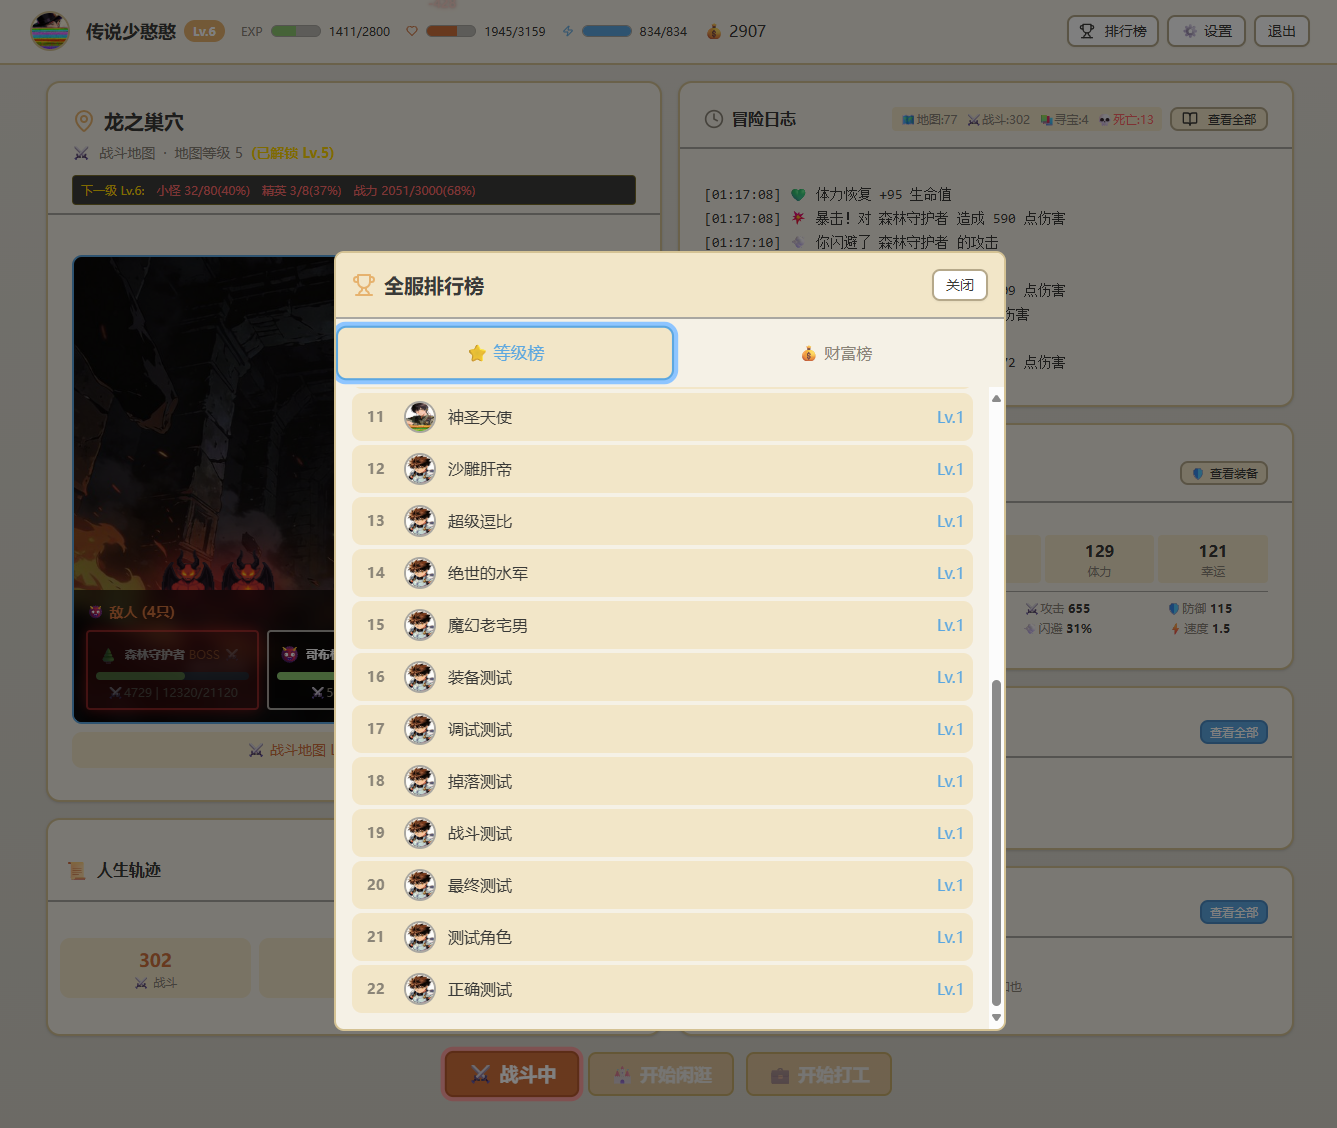Close the leaderboard with 关闭 button
1337x1128 pixels.
click(959, 285)
